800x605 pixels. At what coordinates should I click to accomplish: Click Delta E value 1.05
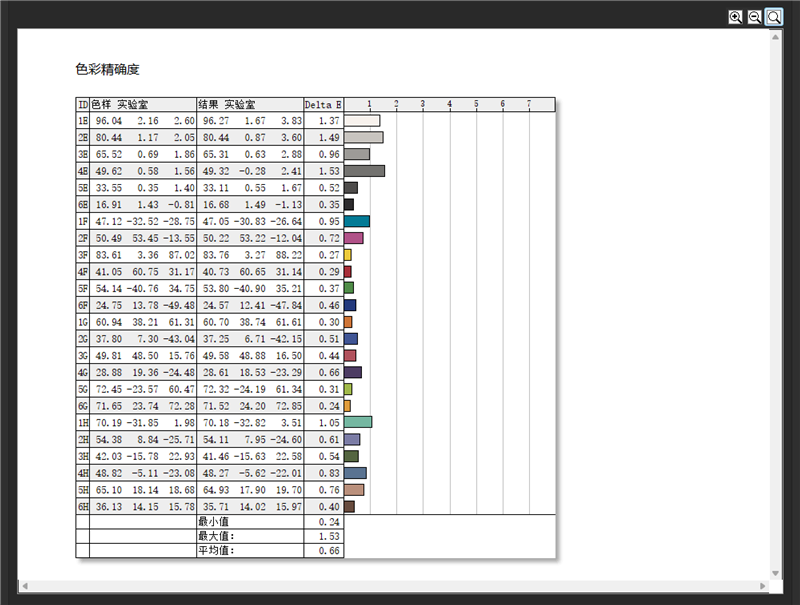click(329, 422)
